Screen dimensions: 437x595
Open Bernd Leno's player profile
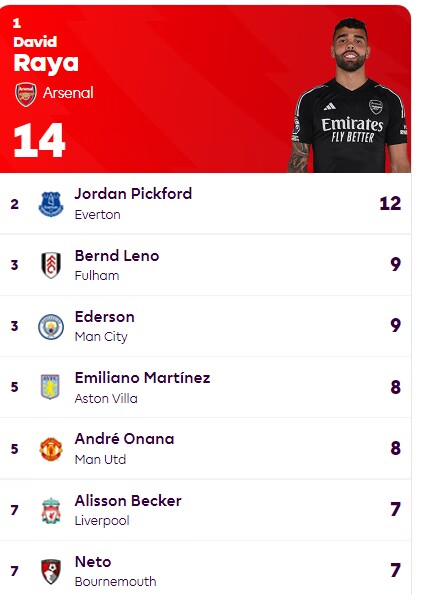[117, 256]
